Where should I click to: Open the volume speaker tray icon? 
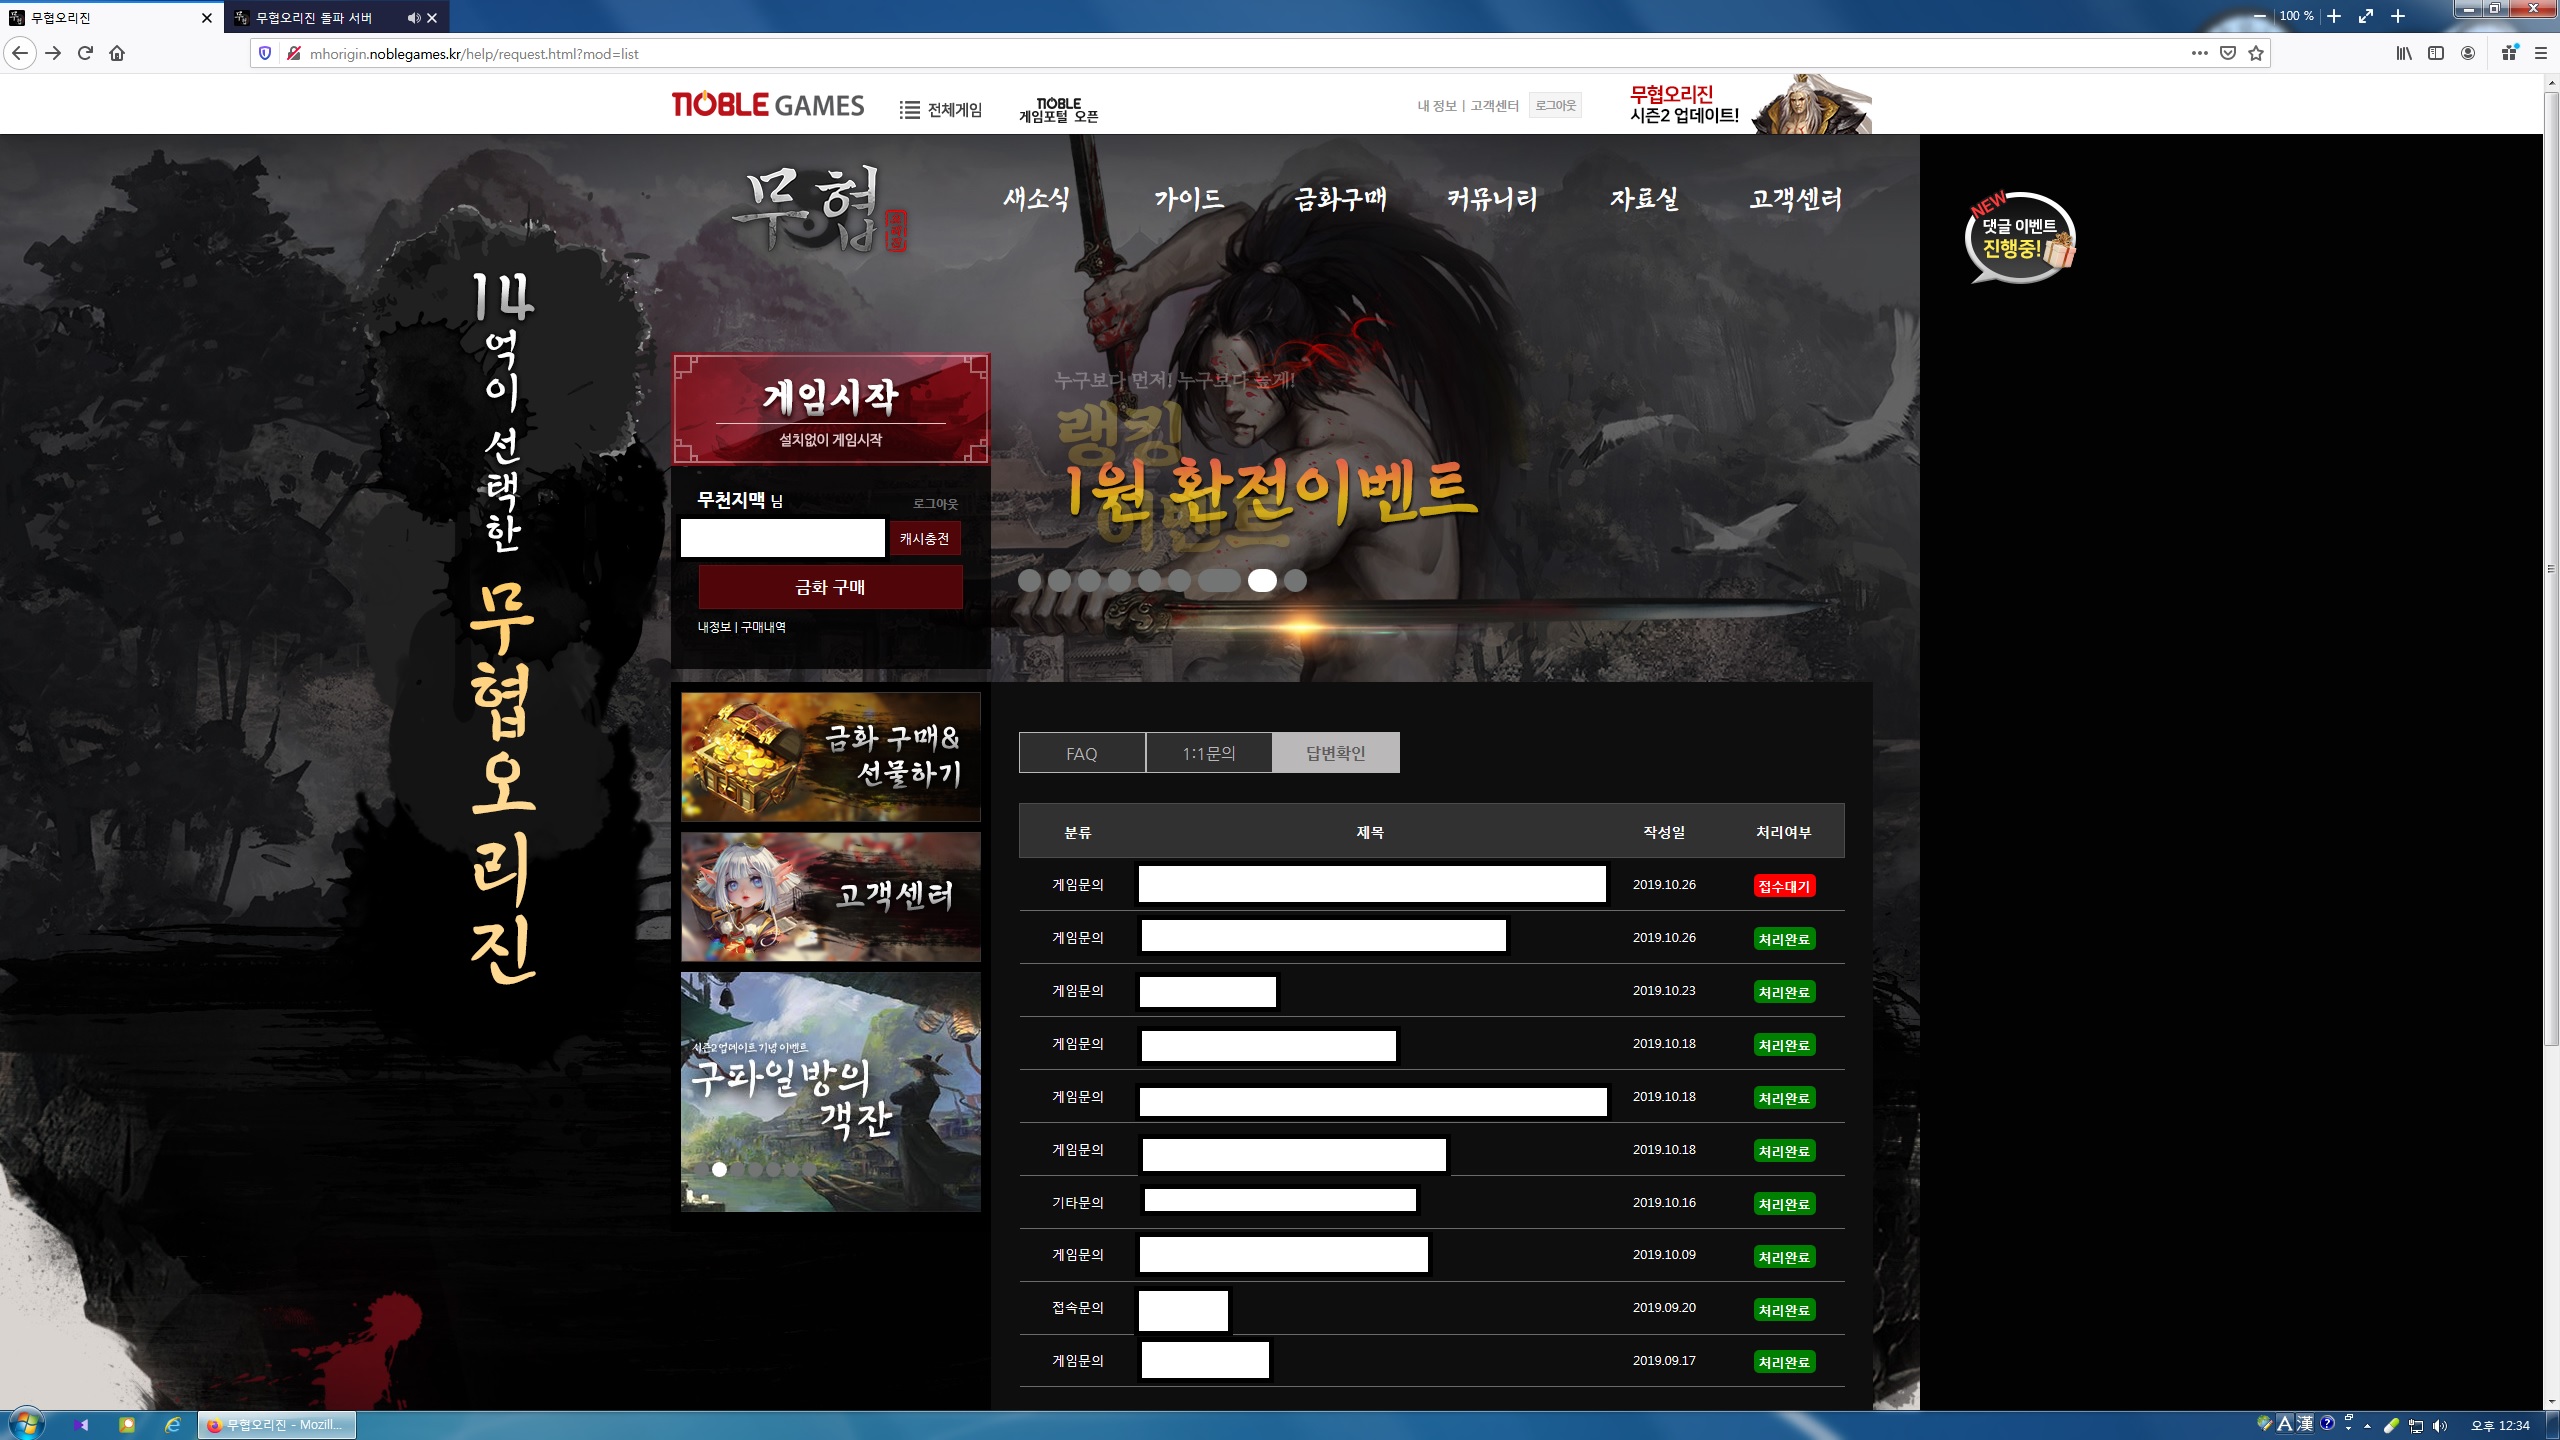(x=2440, y=1426)
